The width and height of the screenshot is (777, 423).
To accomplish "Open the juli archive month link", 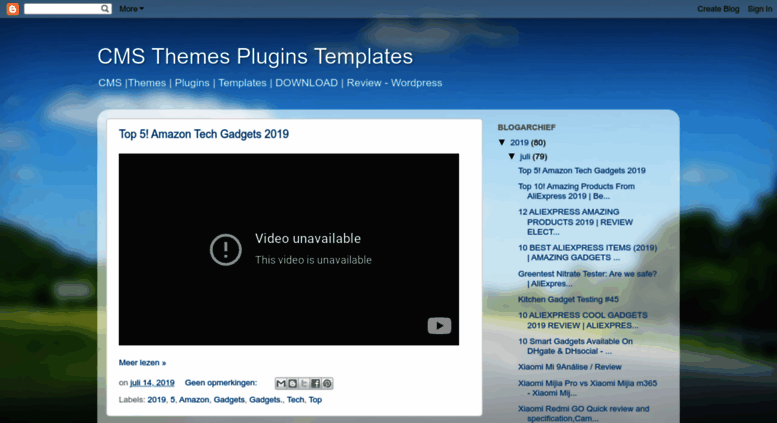I will 525,157.
